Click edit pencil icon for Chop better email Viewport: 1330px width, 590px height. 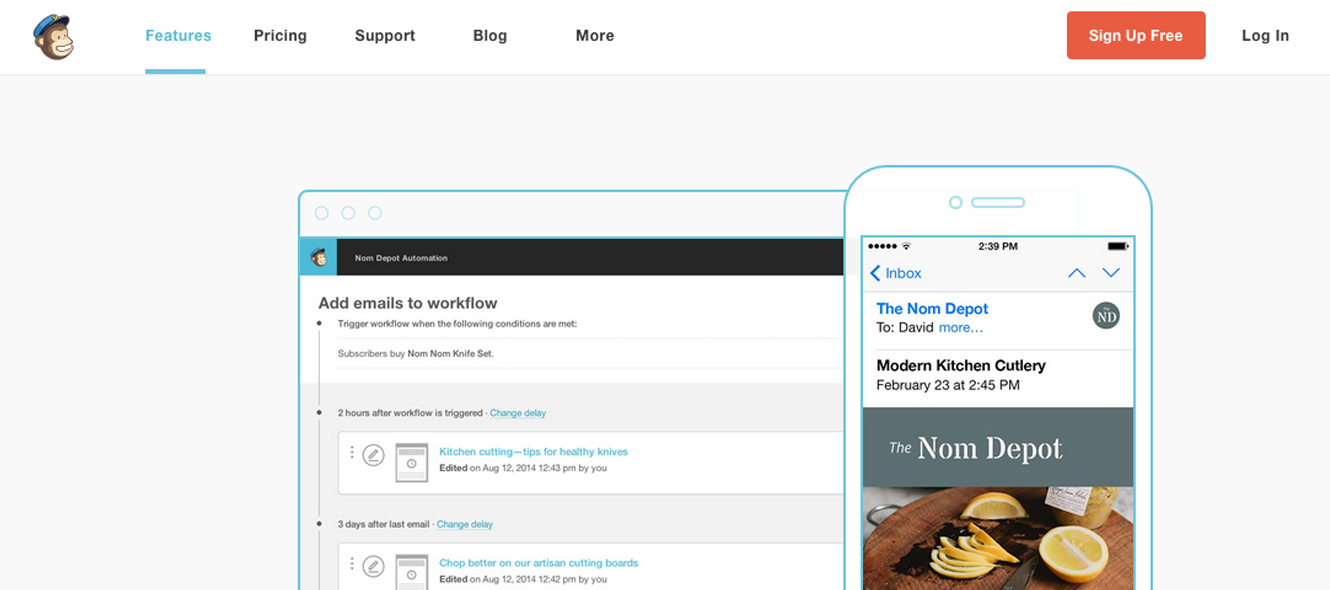tap(373, 566)
